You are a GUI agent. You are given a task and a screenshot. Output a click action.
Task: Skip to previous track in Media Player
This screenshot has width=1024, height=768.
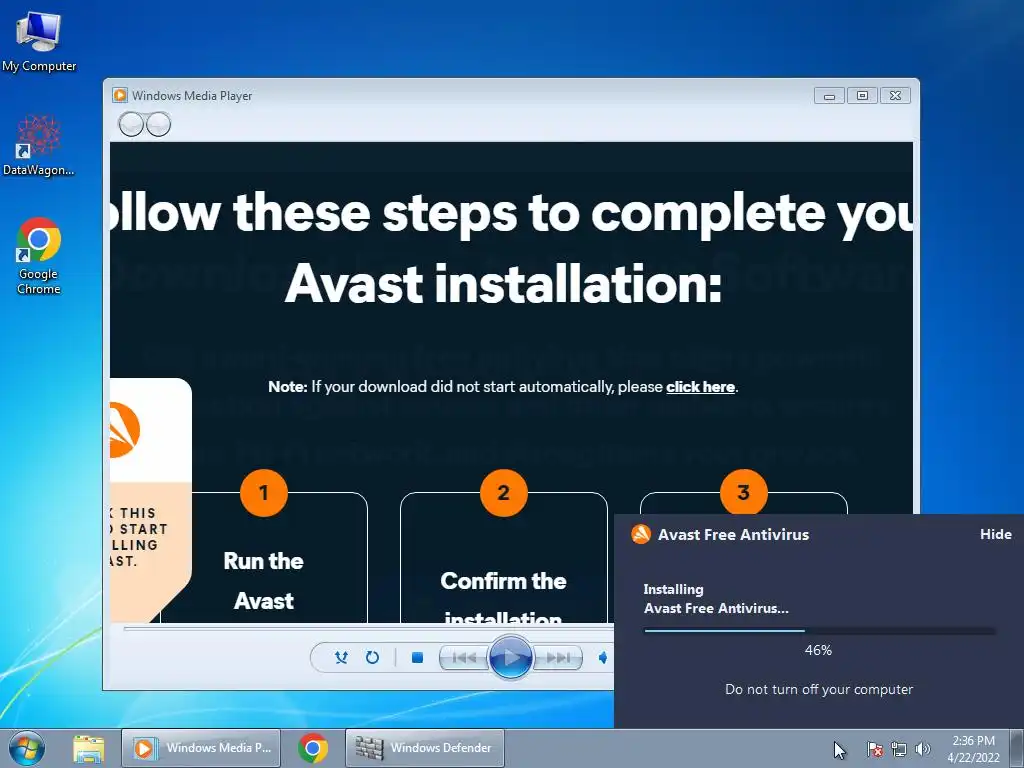(x=464, y=658)
